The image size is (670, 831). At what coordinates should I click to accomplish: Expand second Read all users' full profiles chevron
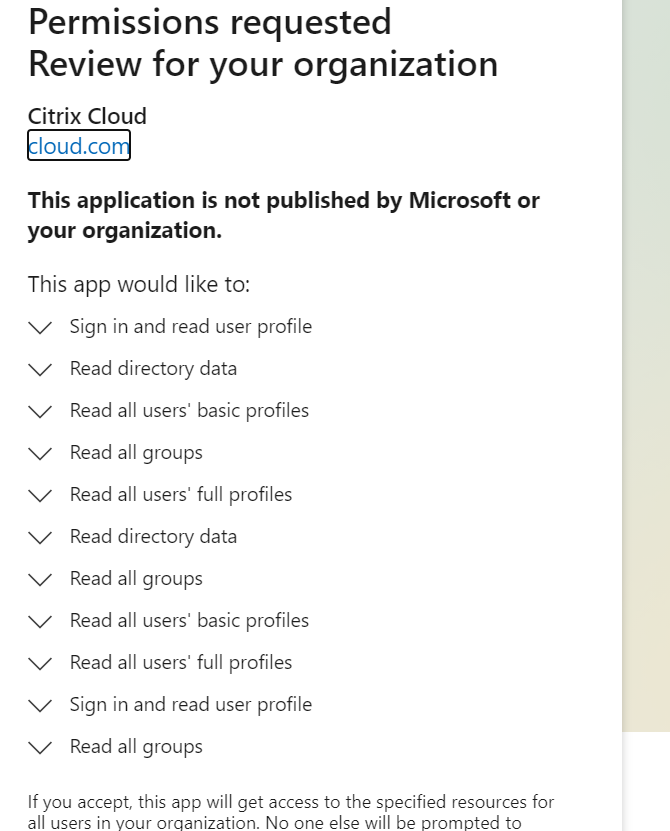point(40,663)
